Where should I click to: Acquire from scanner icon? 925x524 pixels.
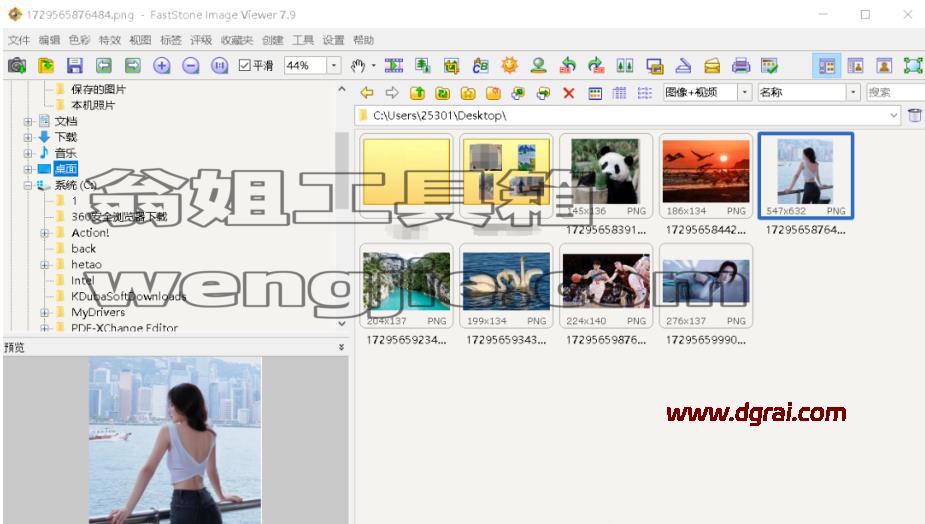point(683,65)
